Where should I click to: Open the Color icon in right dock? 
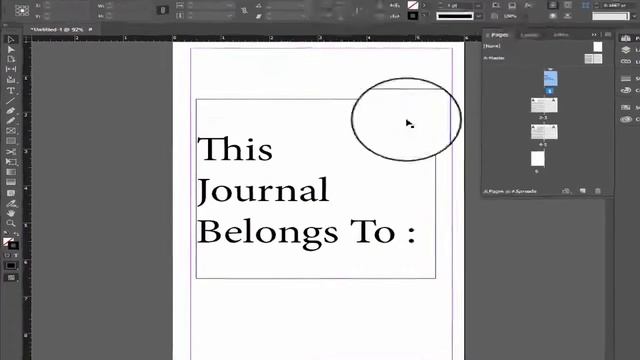point(626,90)
